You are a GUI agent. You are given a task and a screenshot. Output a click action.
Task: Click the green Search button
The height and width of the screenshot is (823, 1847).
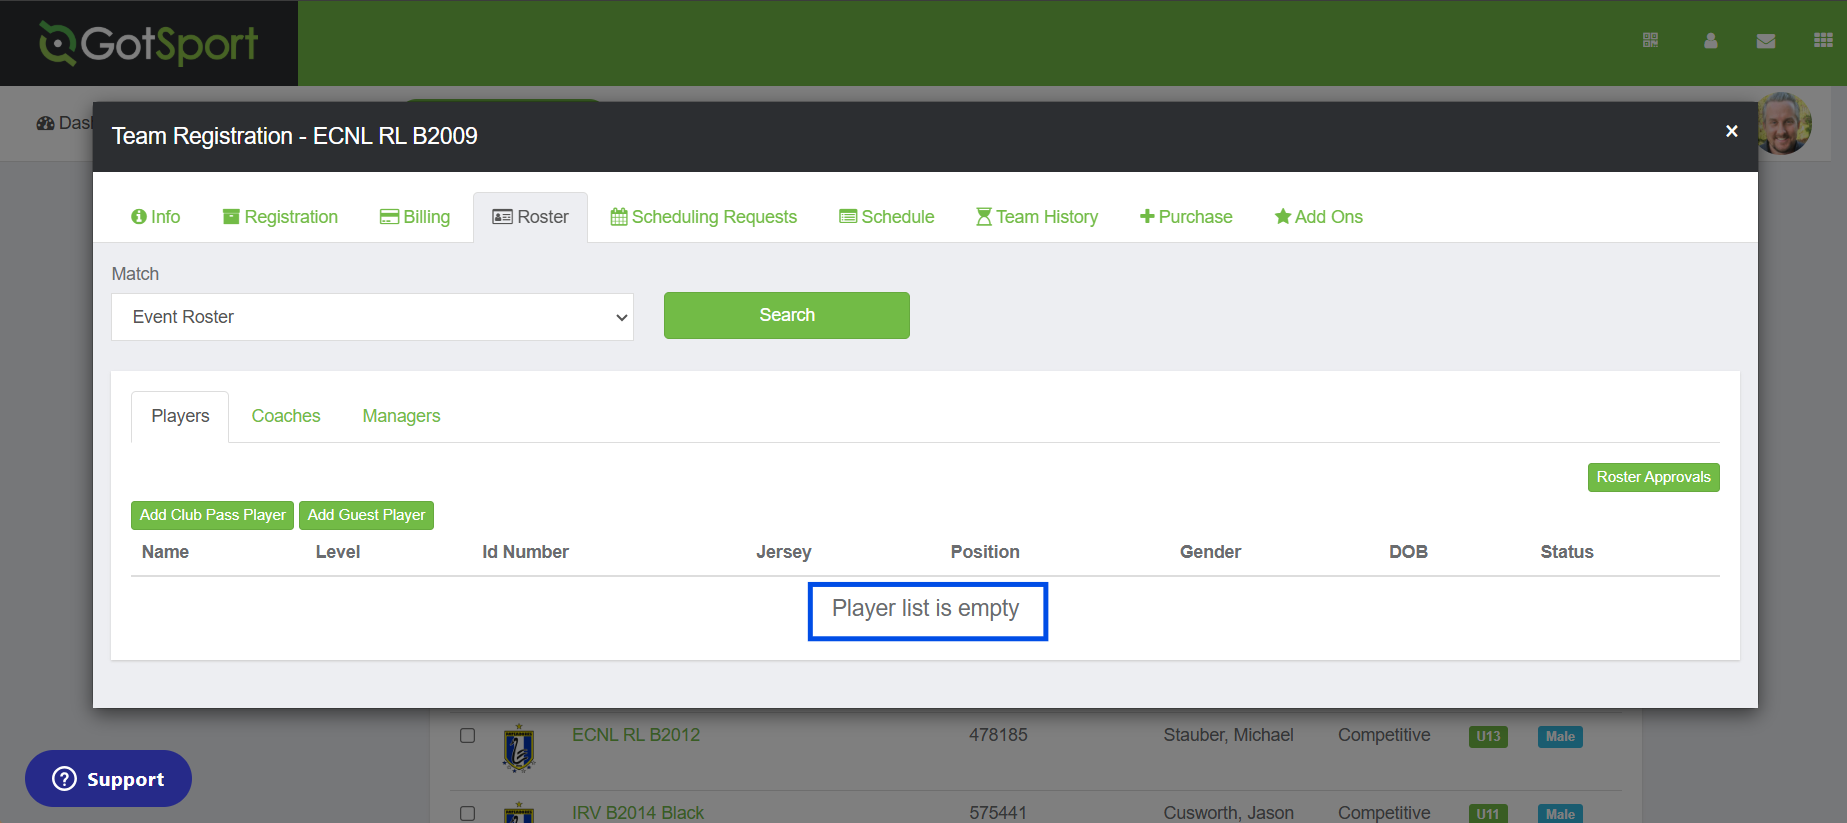click(x=787, y=315)
